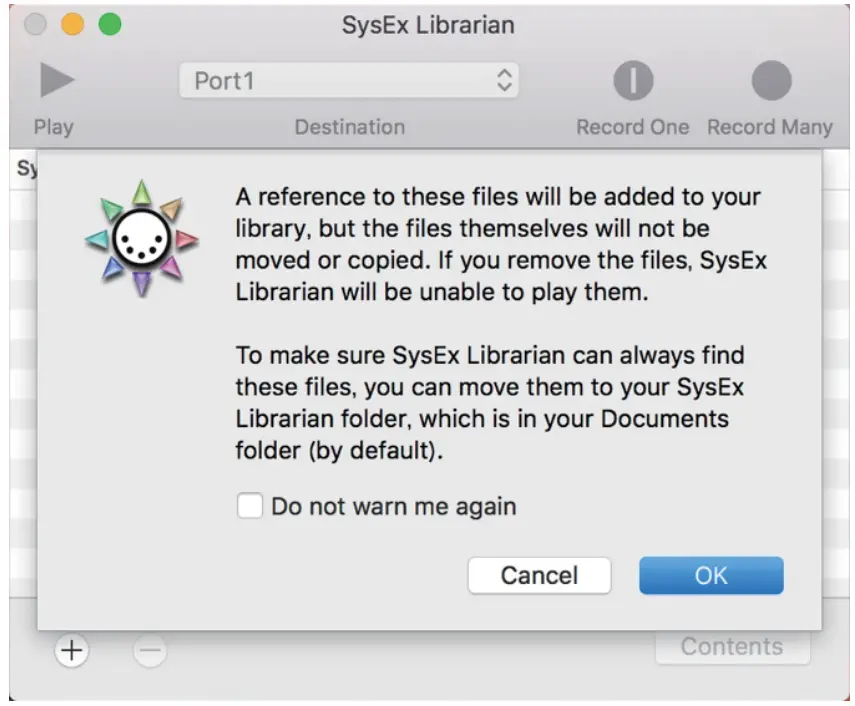Click the plus add-file button
The height and width of the screenshot is (706, 855).
tap(71, 650)
